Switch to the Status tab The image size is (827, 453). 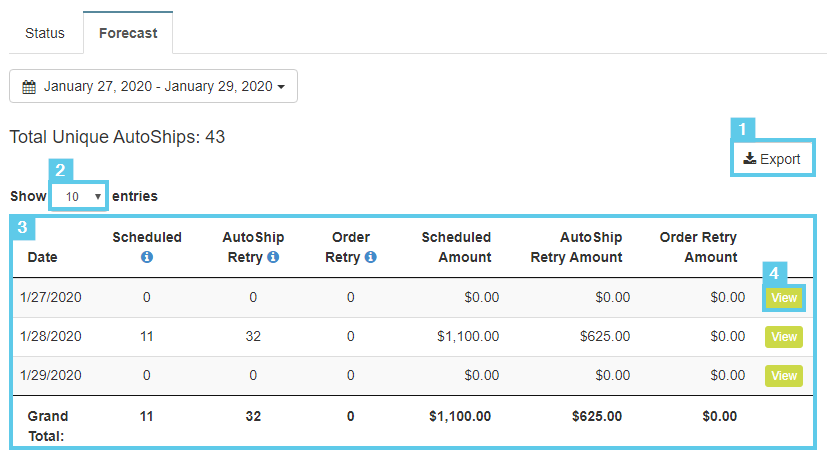point(45,33)
